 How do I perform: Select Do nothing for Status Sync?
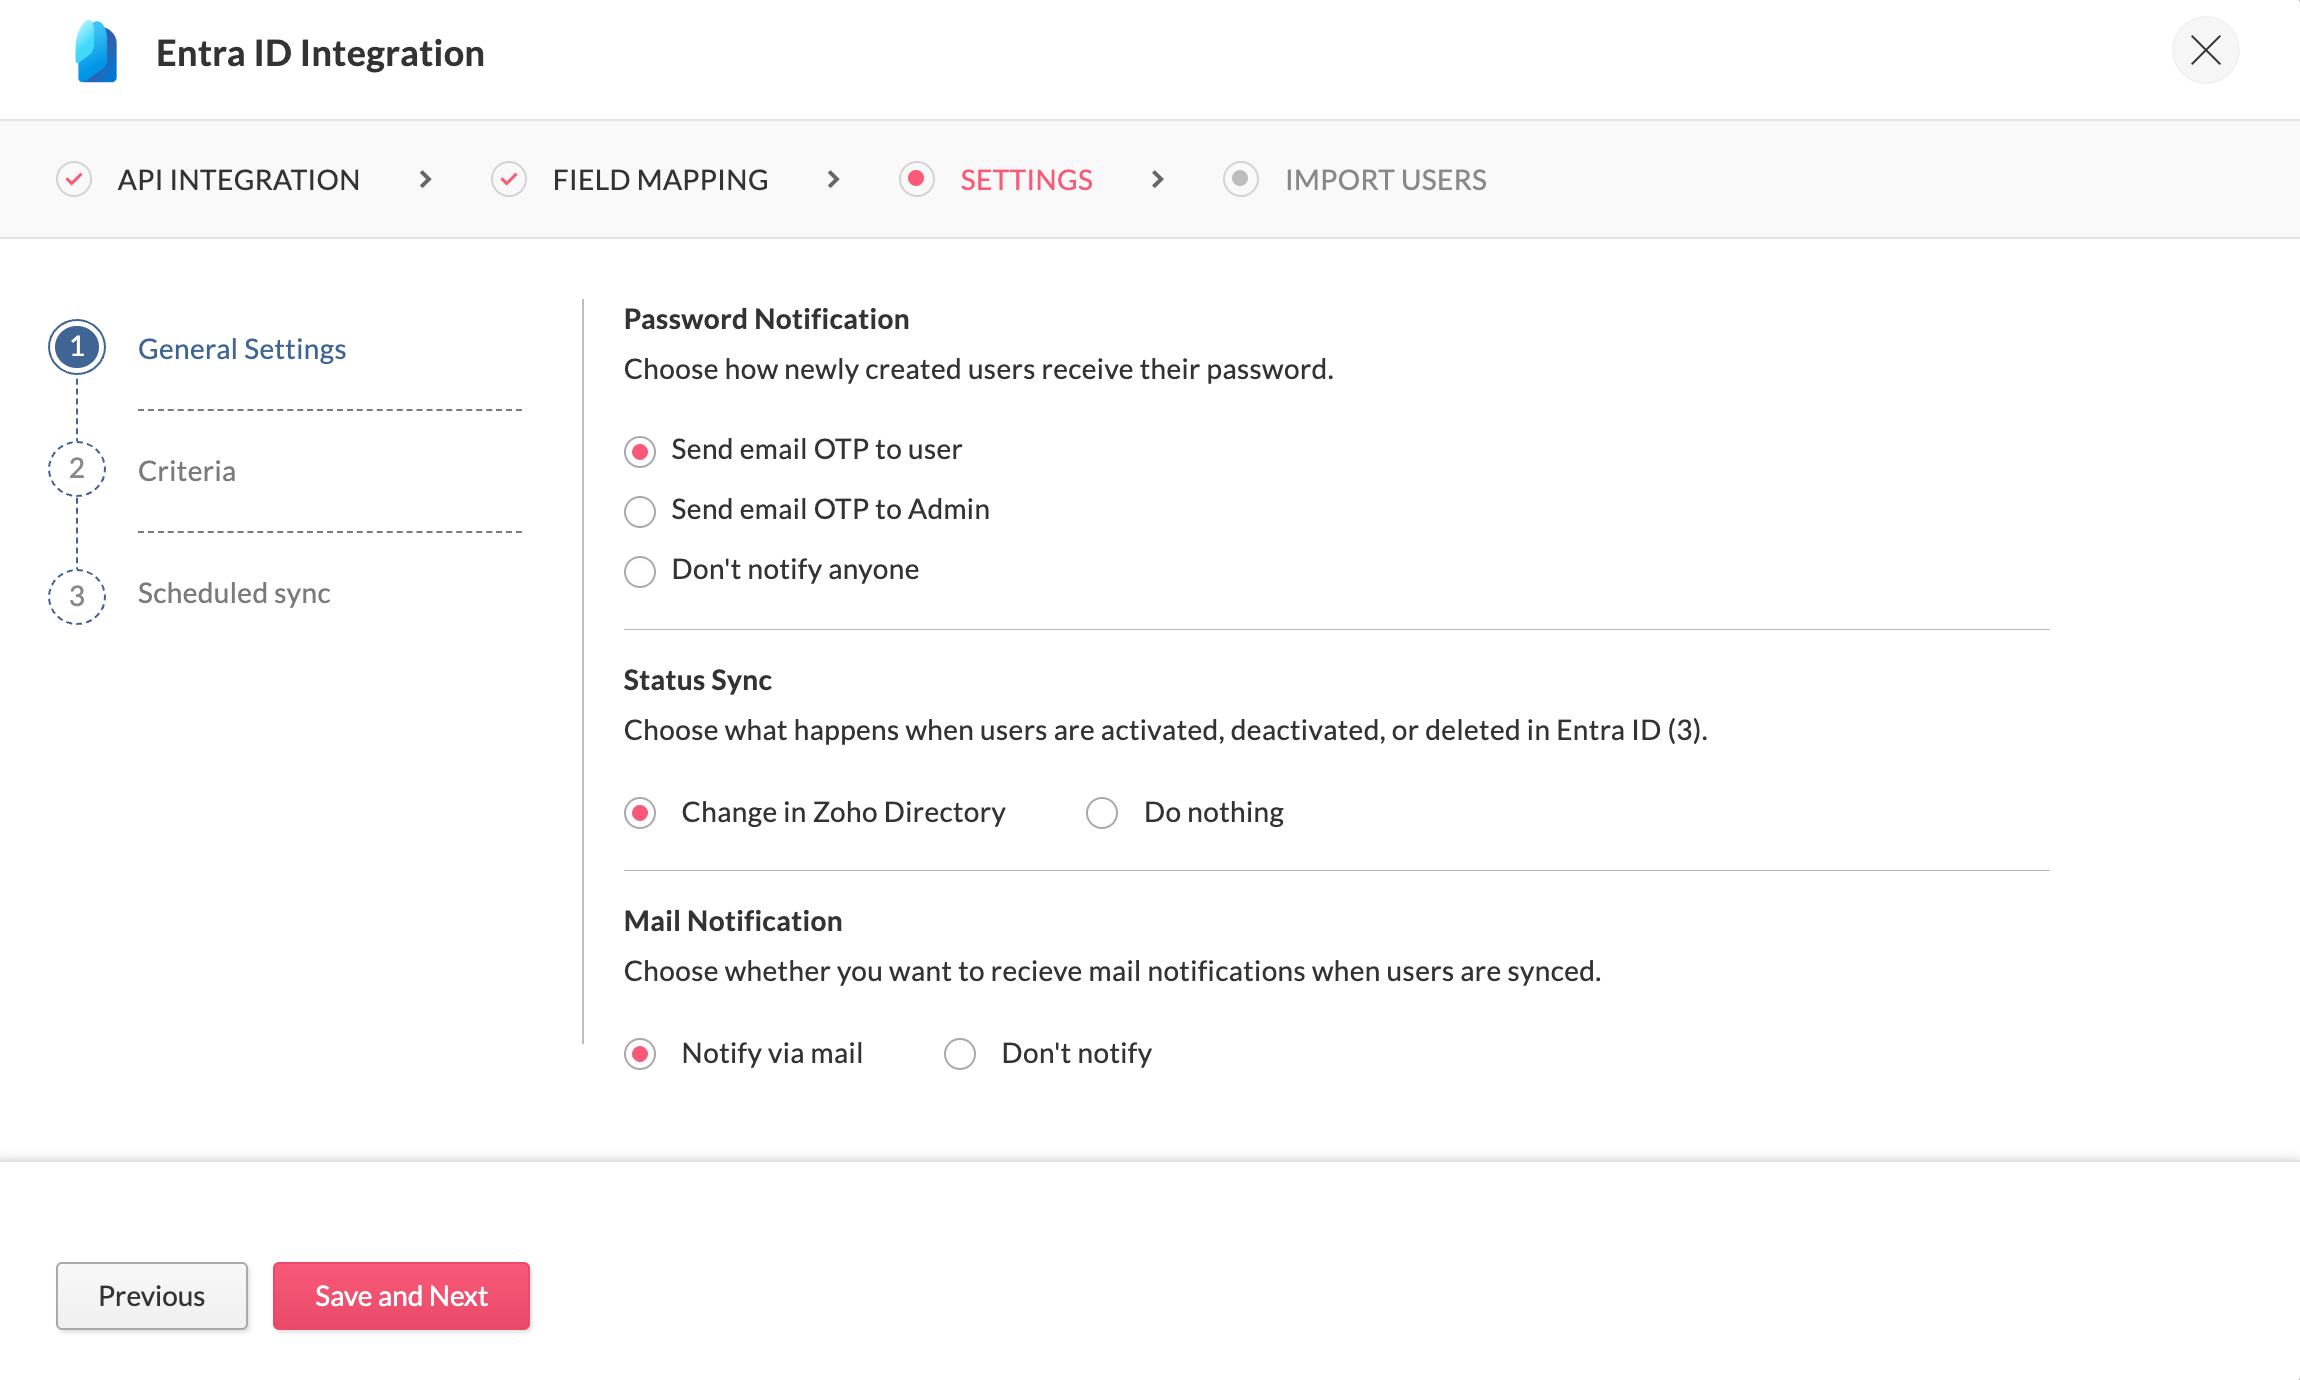coord(1102,813)
